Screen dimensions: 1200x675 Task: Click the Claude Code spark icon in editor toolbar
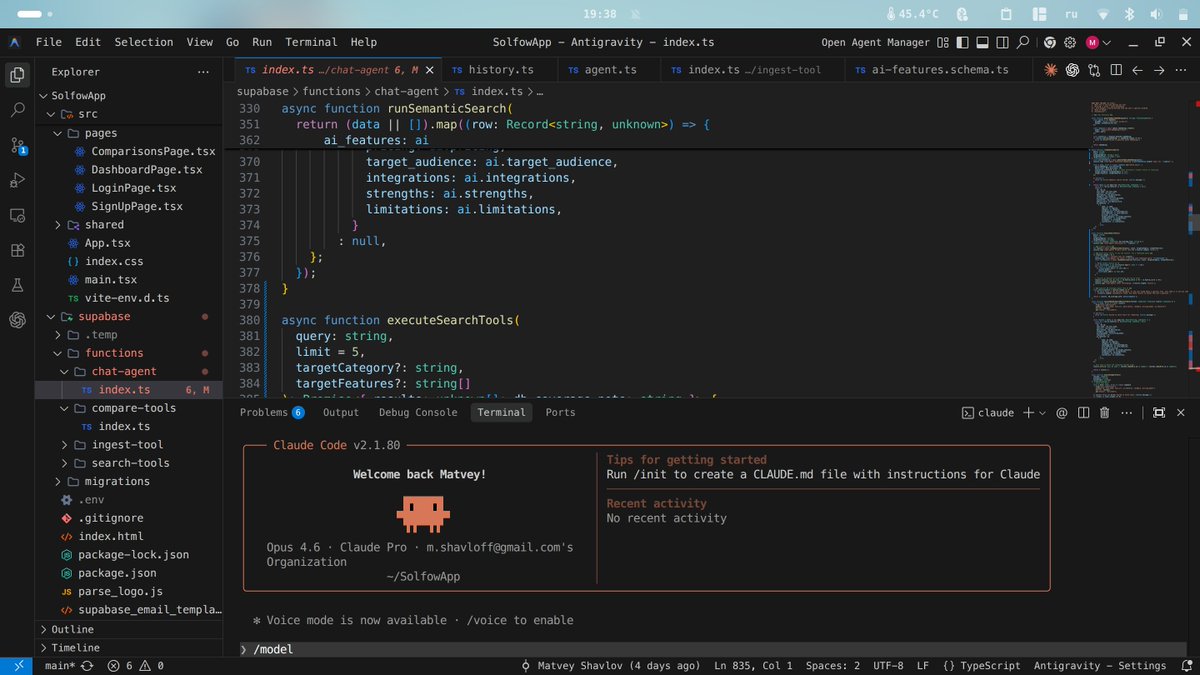1051,70
